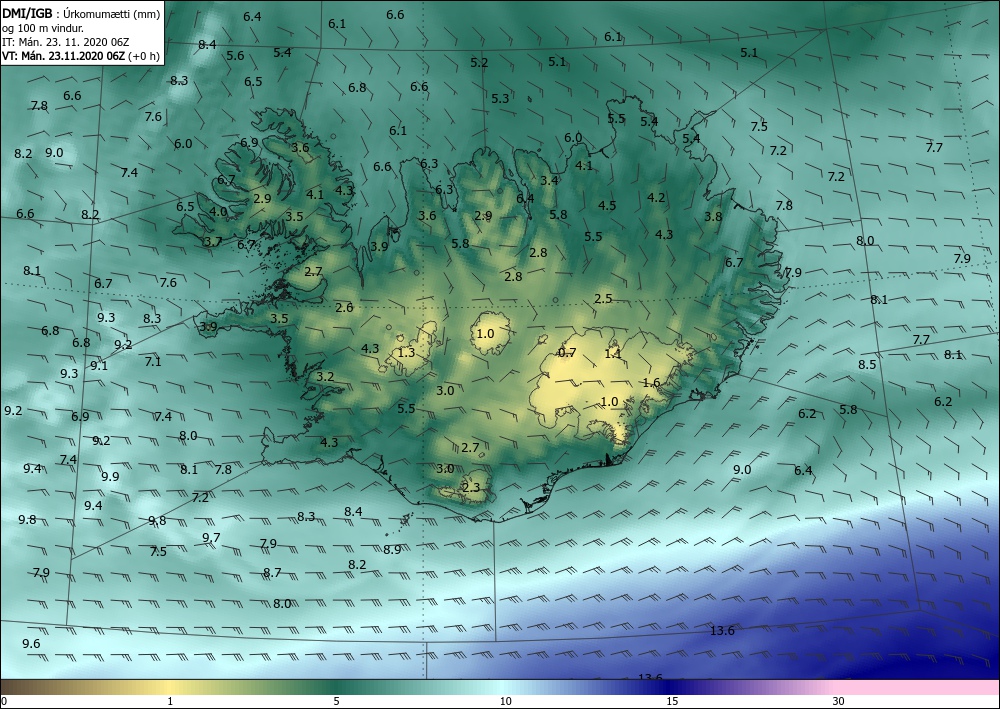
Task: Click the '8.5' value over the sea
Action: tap(867, 365)
